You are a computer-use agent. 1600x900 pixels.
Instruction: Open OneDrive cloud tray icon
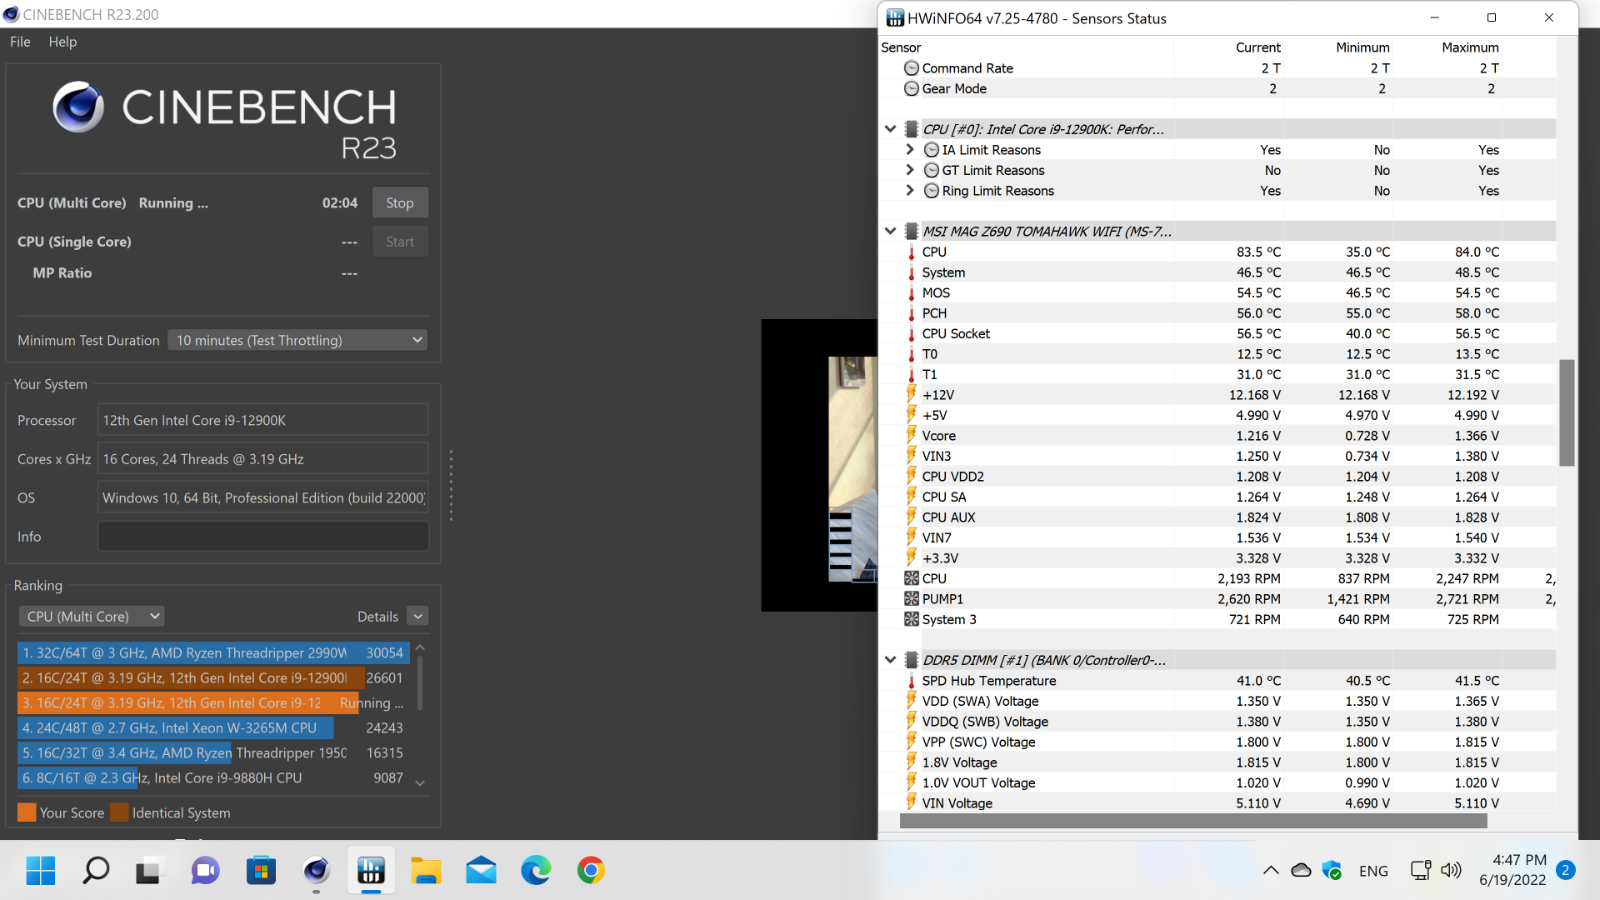[1301, 871]
